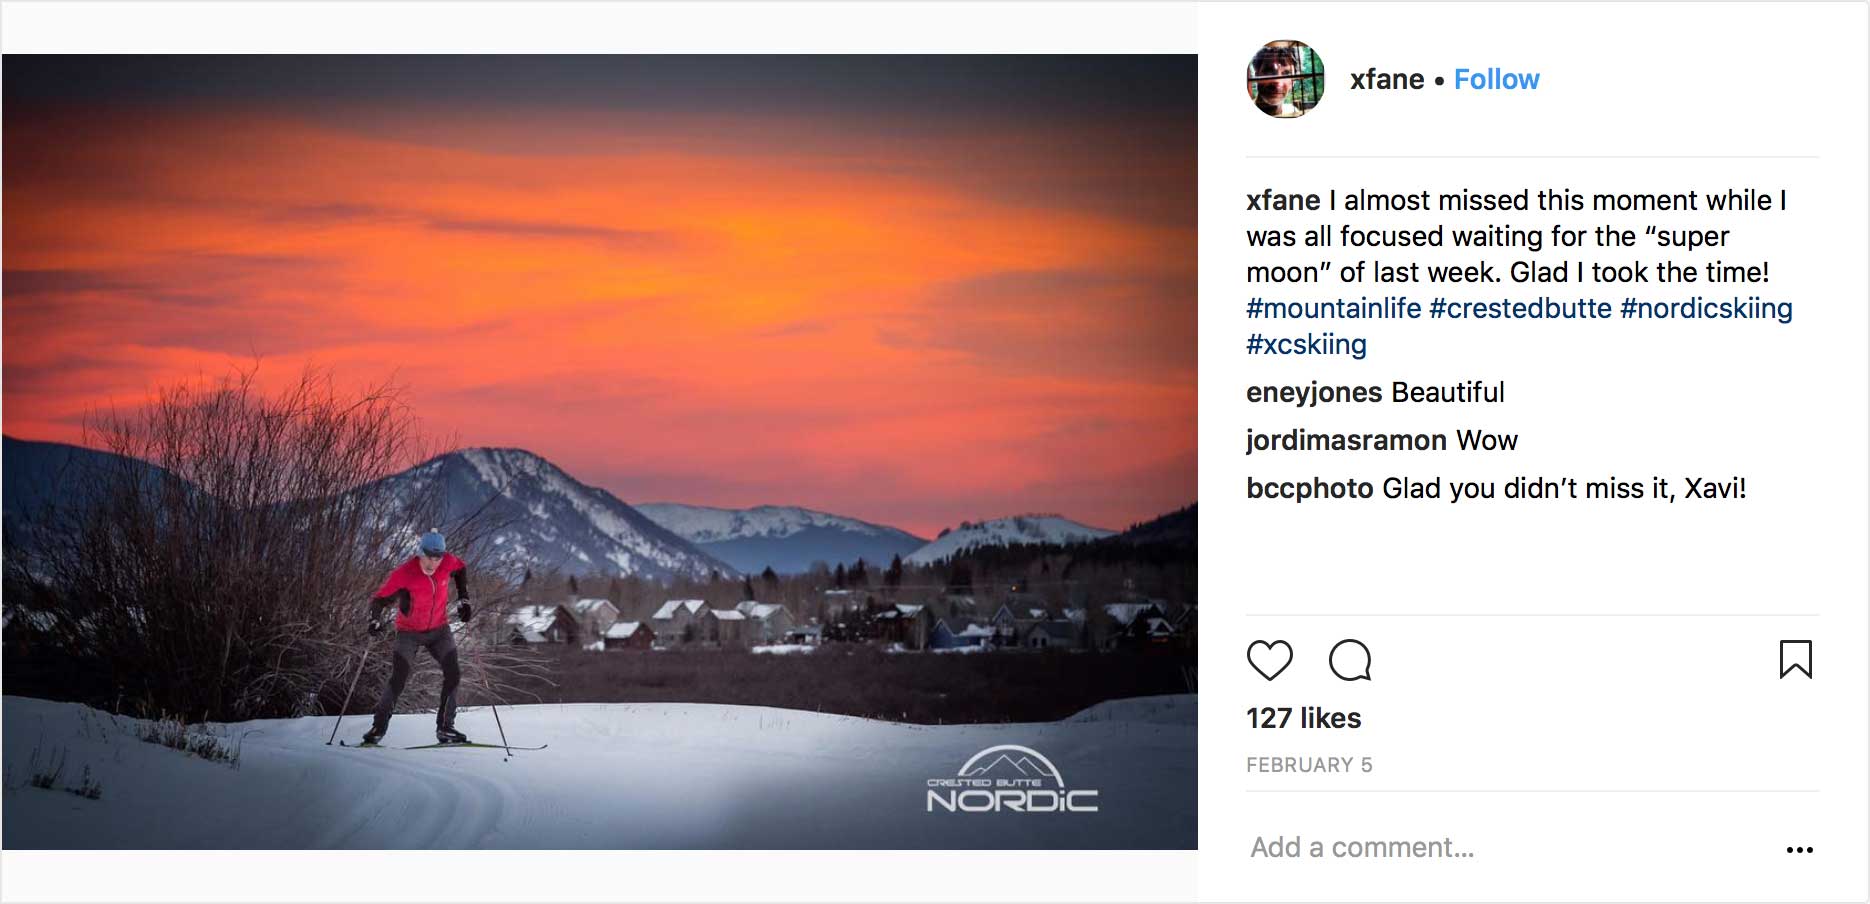
Task: Click the February 5 post date
Action: (1309, 765)
